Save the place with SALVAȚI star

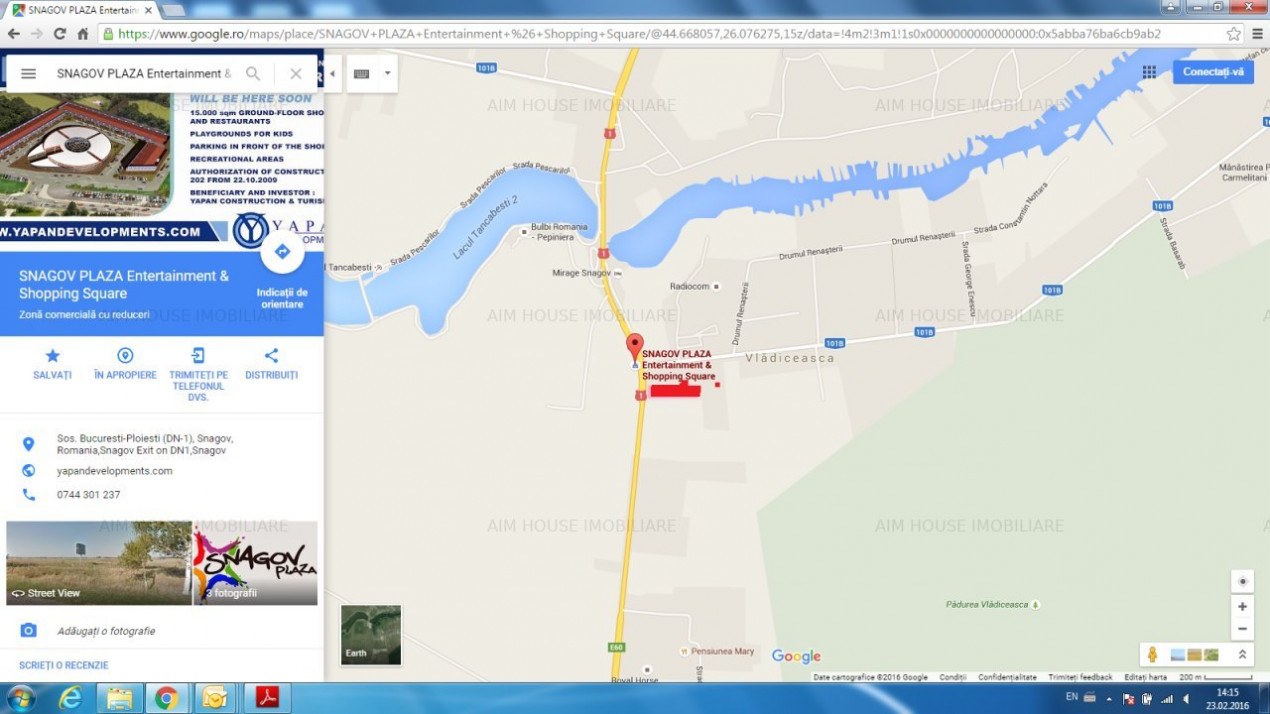tap(53, 364)
